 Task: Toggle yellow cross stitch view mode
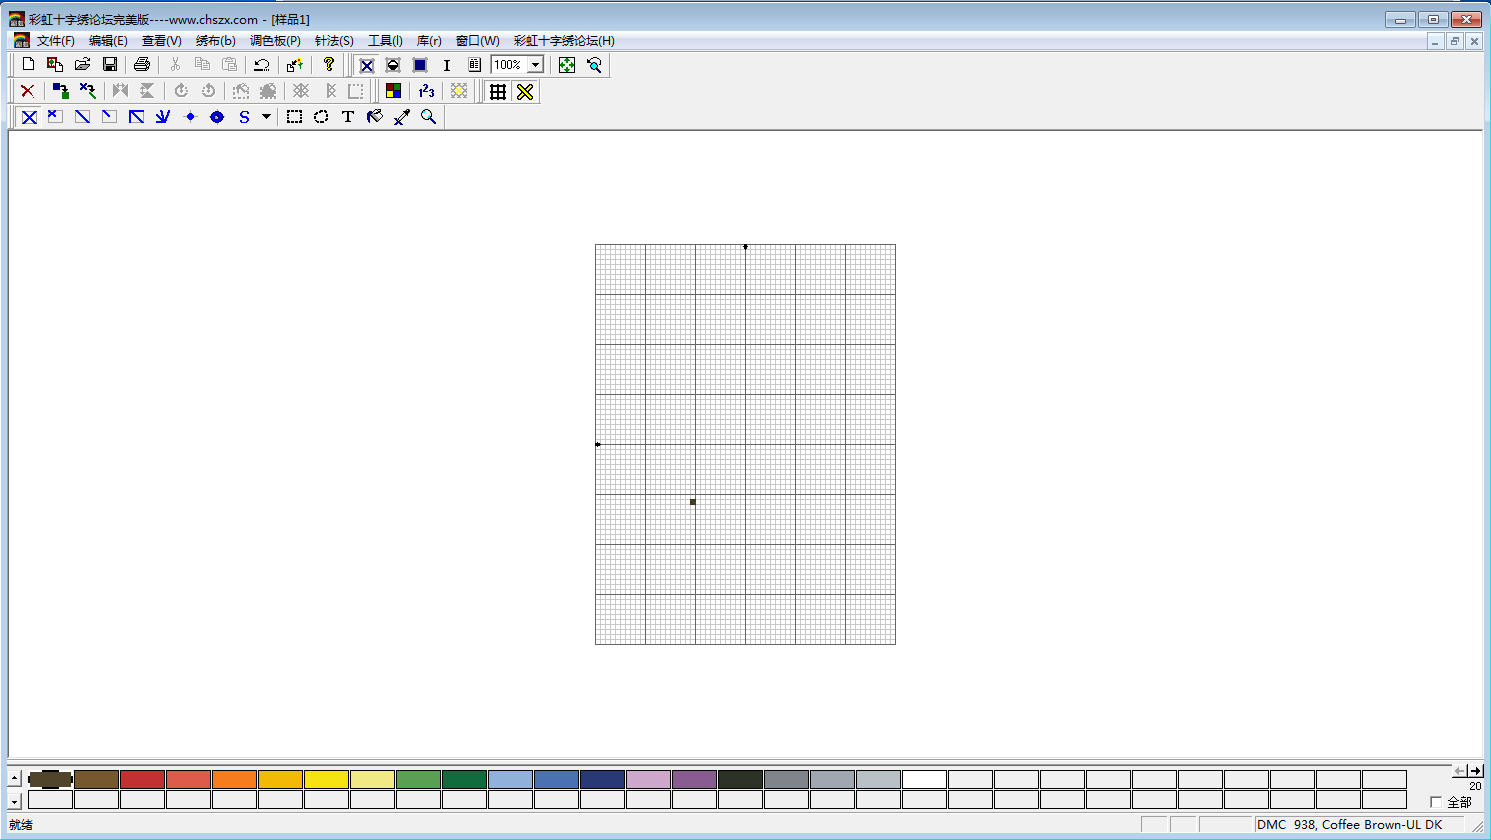(525, 91)
